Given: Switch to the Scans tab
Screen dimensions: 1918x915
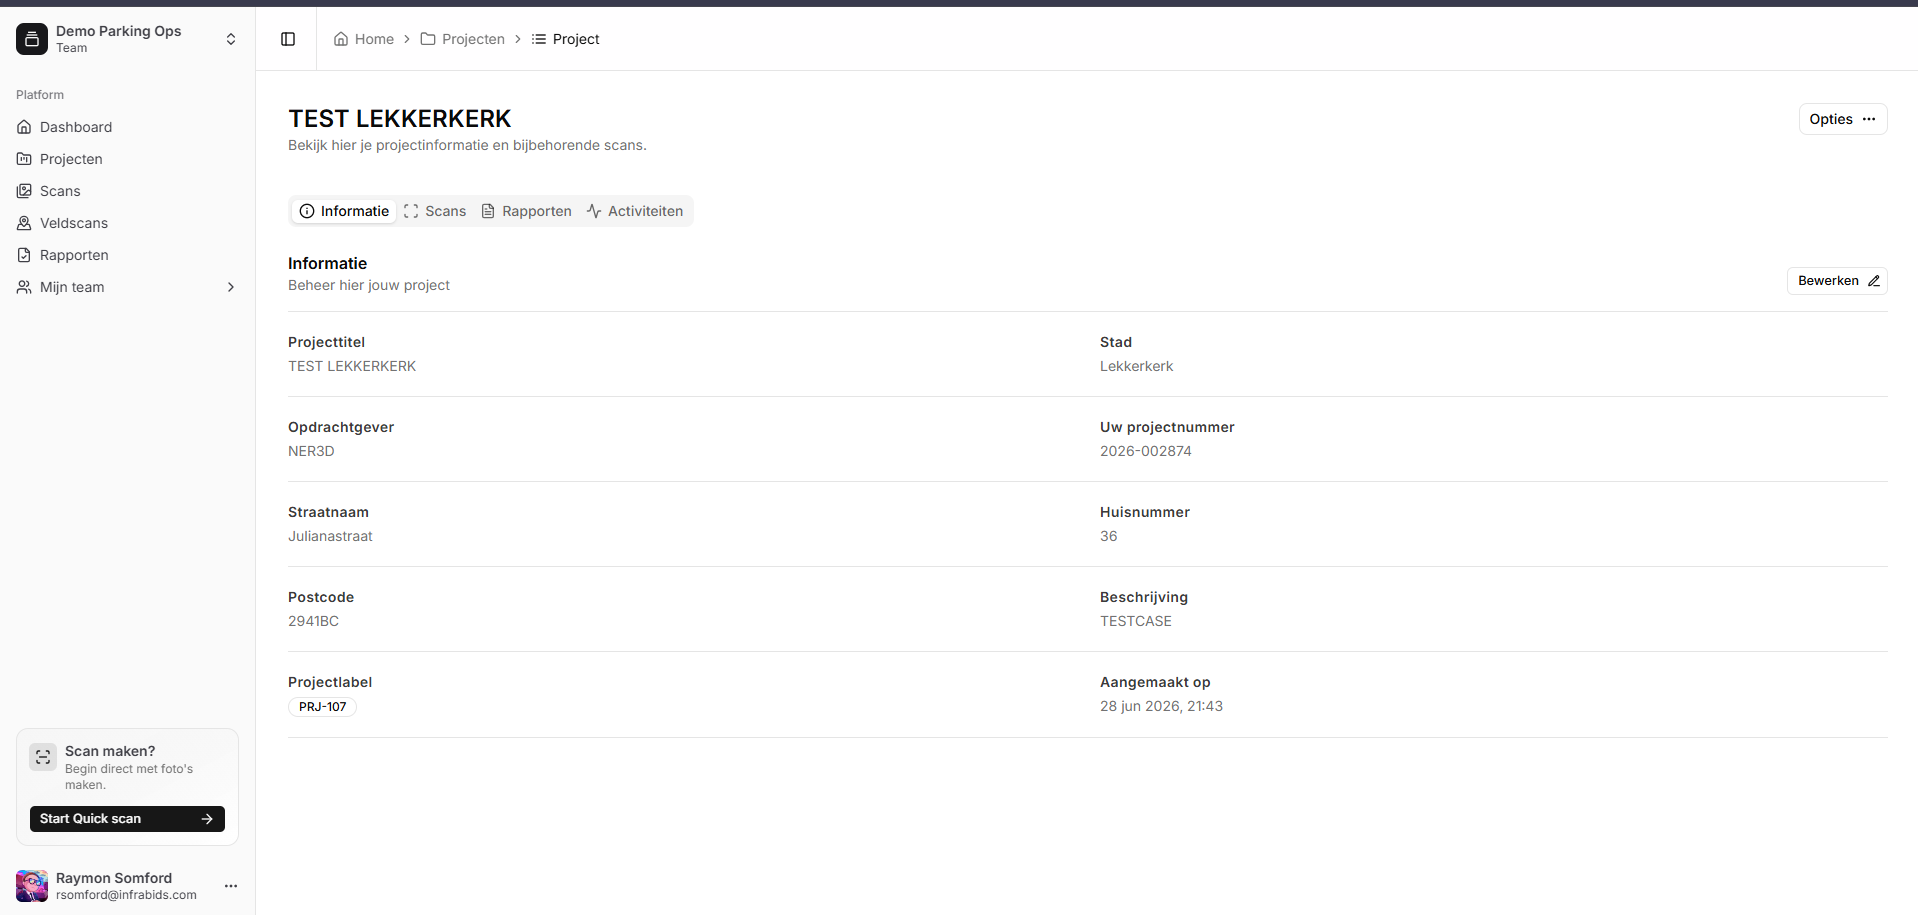Looking at the screenshot, I should [x=435, y=211].
